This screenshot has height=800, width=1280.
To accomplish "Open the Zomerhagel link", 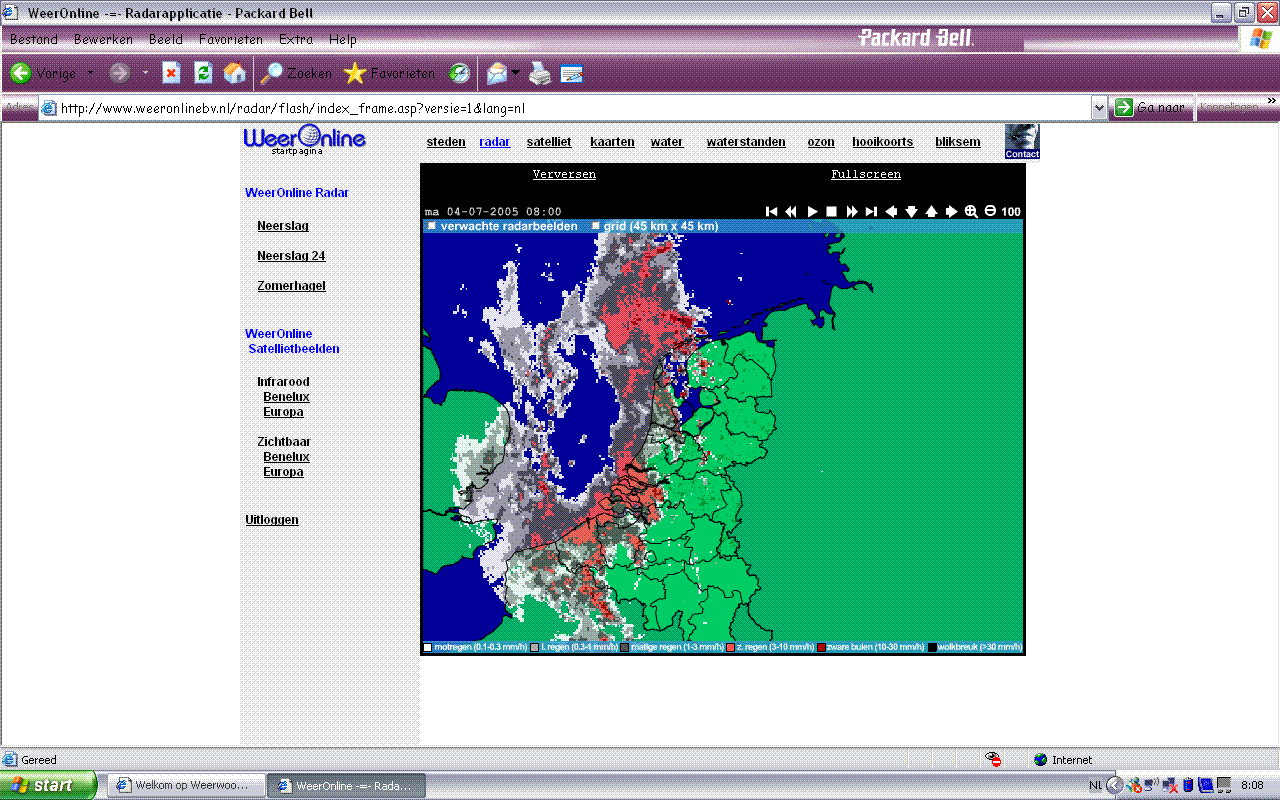I will click(x=291, y=286).
